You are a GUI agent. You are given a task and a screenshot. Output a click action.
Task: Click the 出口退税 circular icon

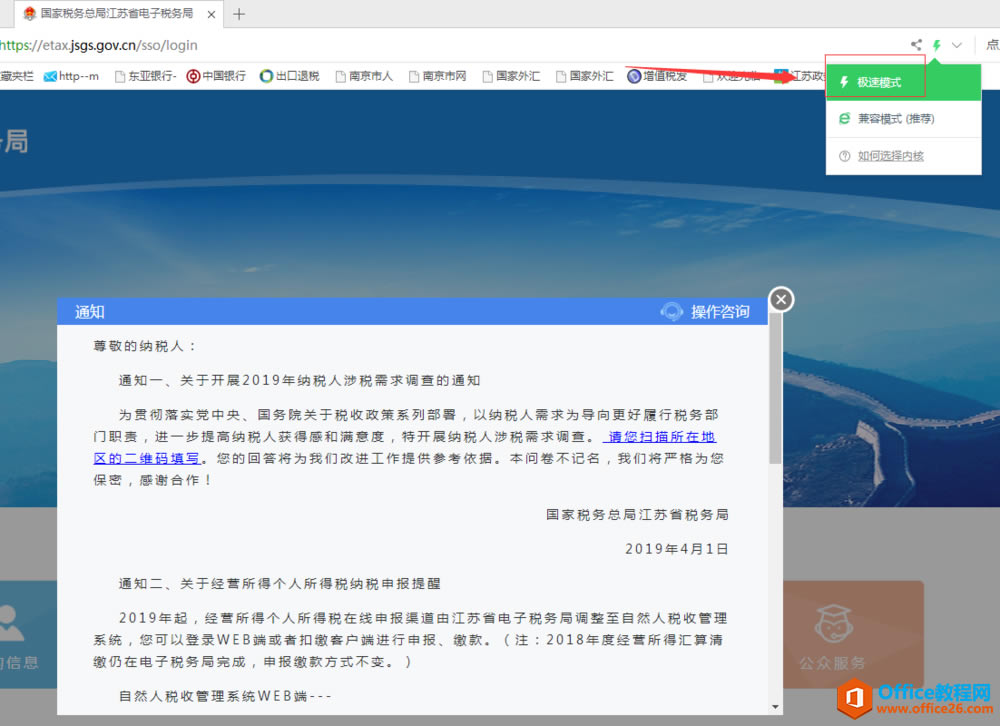click(266, 77)
